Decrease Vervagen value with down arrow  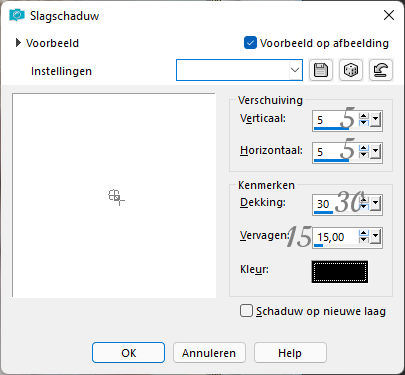[x=364, y=240]
